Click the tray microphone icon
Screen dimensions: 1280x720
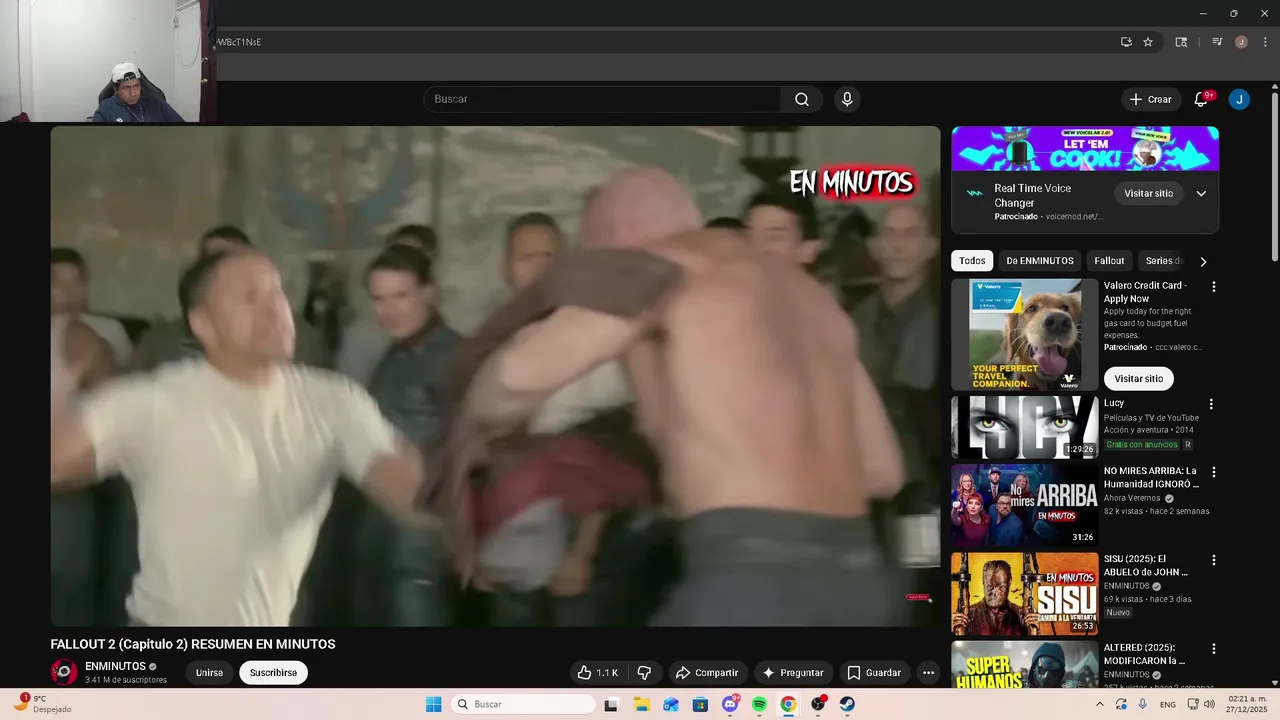tap(1142, 704)
